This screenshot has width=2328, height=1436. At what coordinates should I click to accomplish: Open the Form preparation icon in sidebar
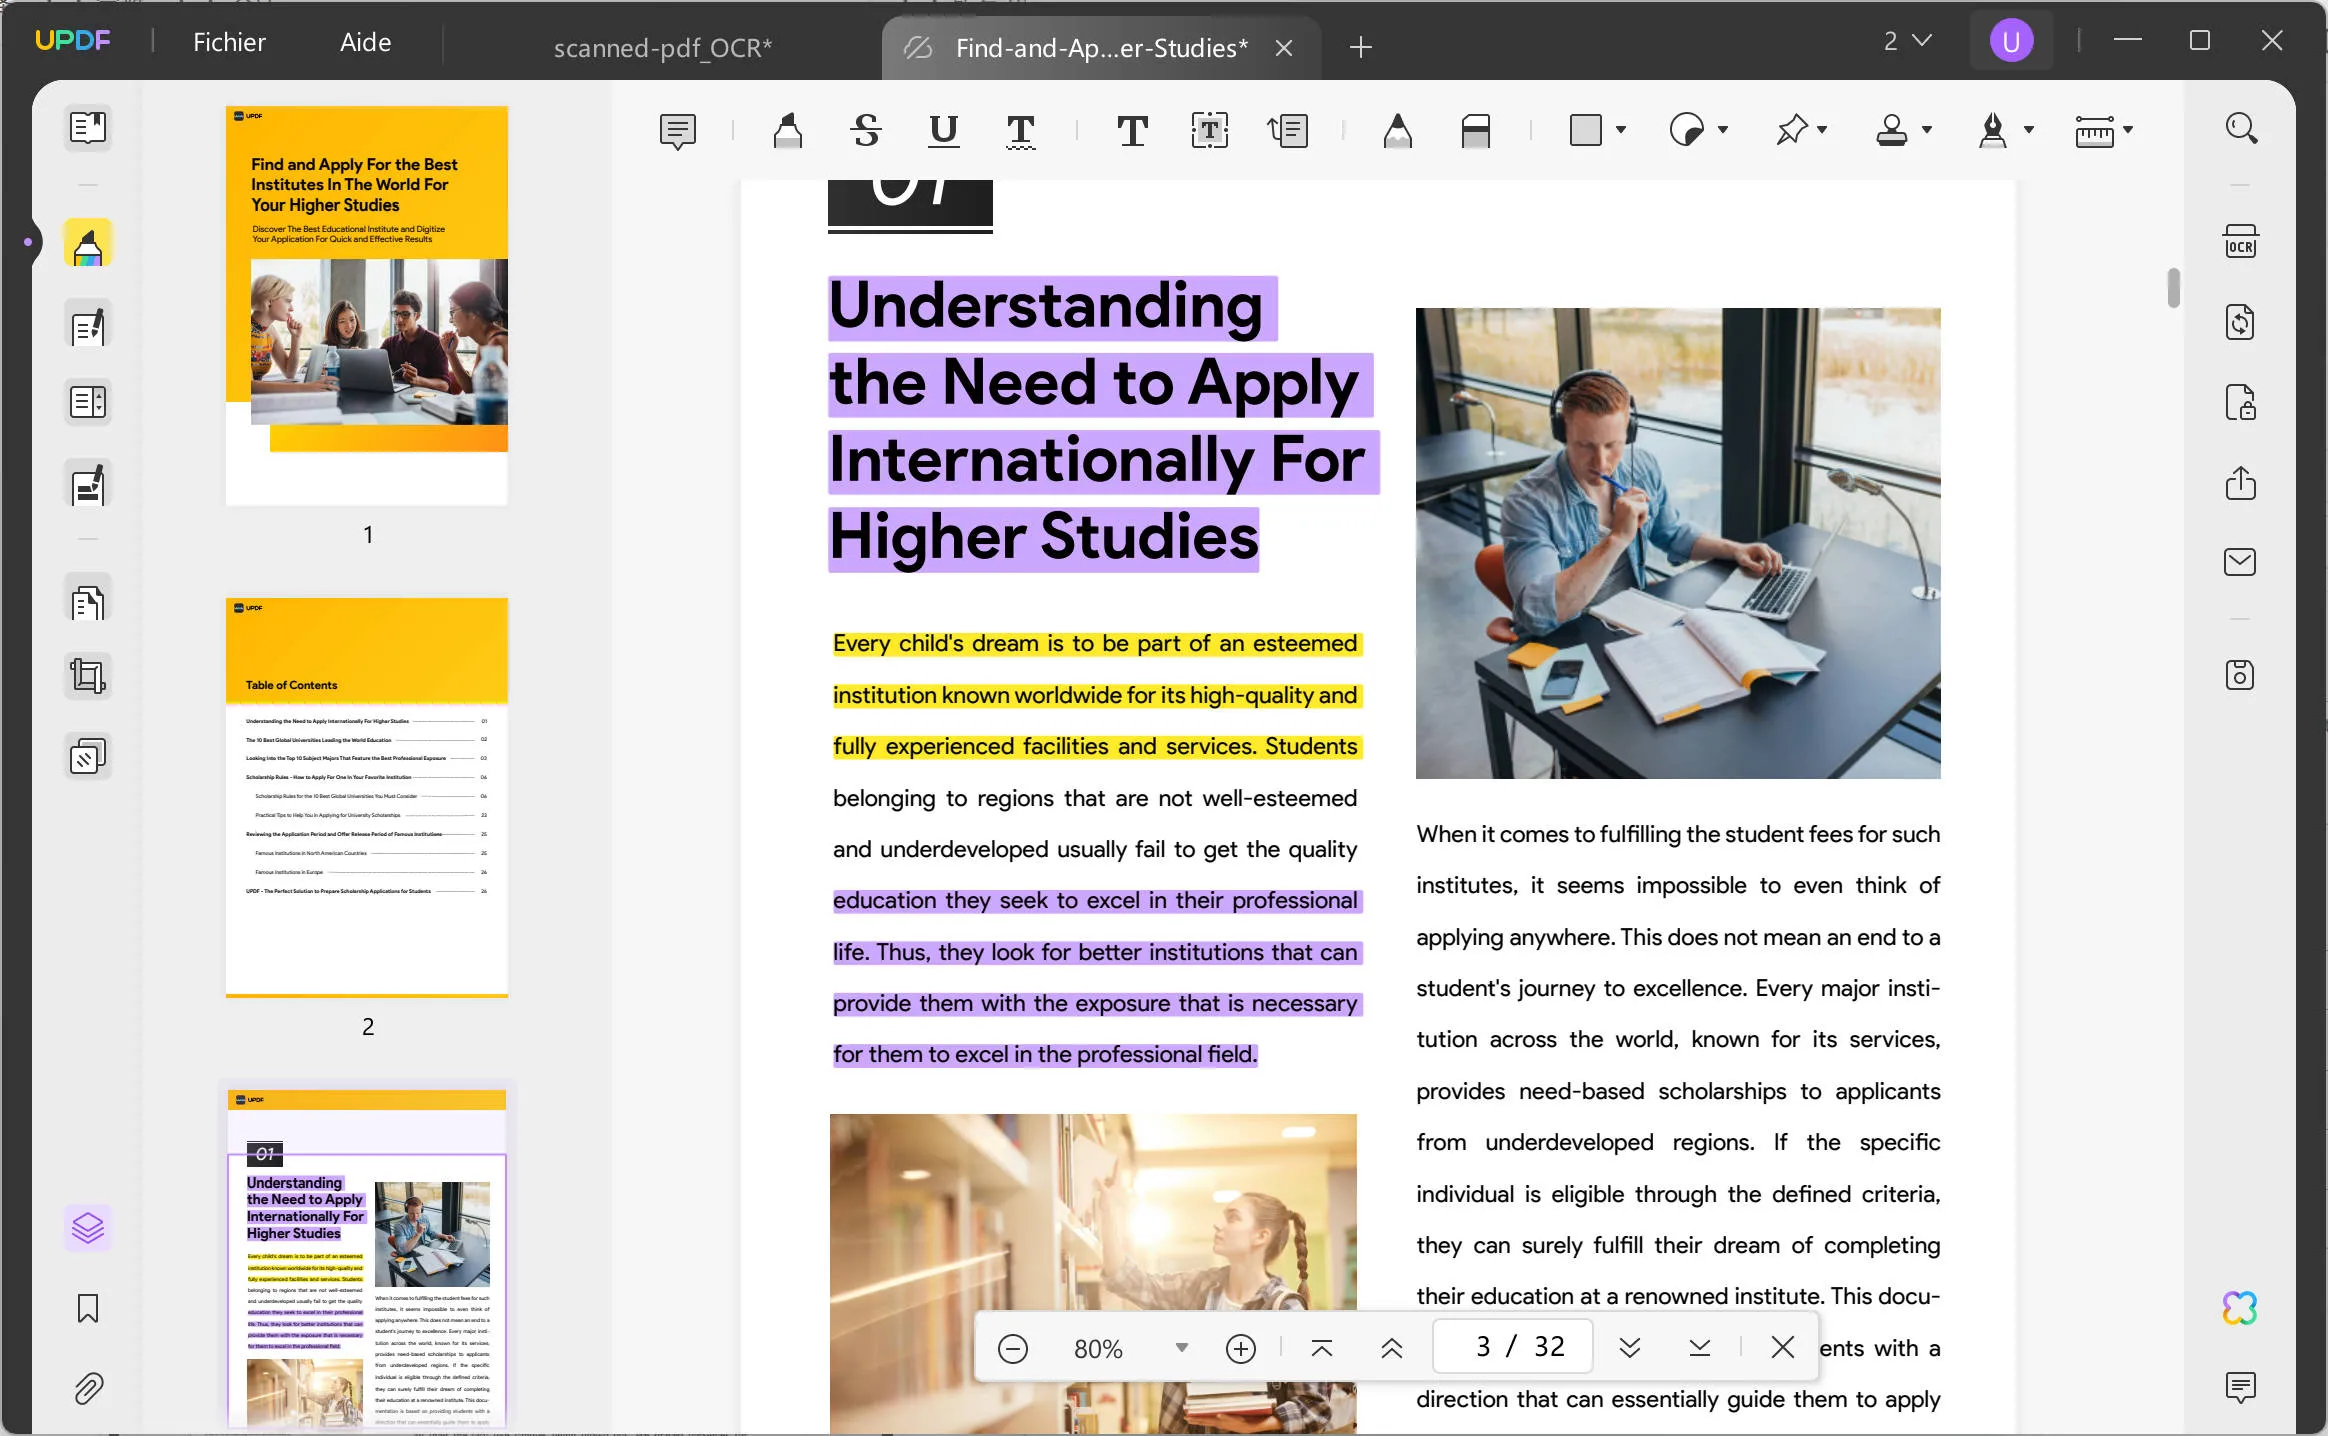coord(88,402)
